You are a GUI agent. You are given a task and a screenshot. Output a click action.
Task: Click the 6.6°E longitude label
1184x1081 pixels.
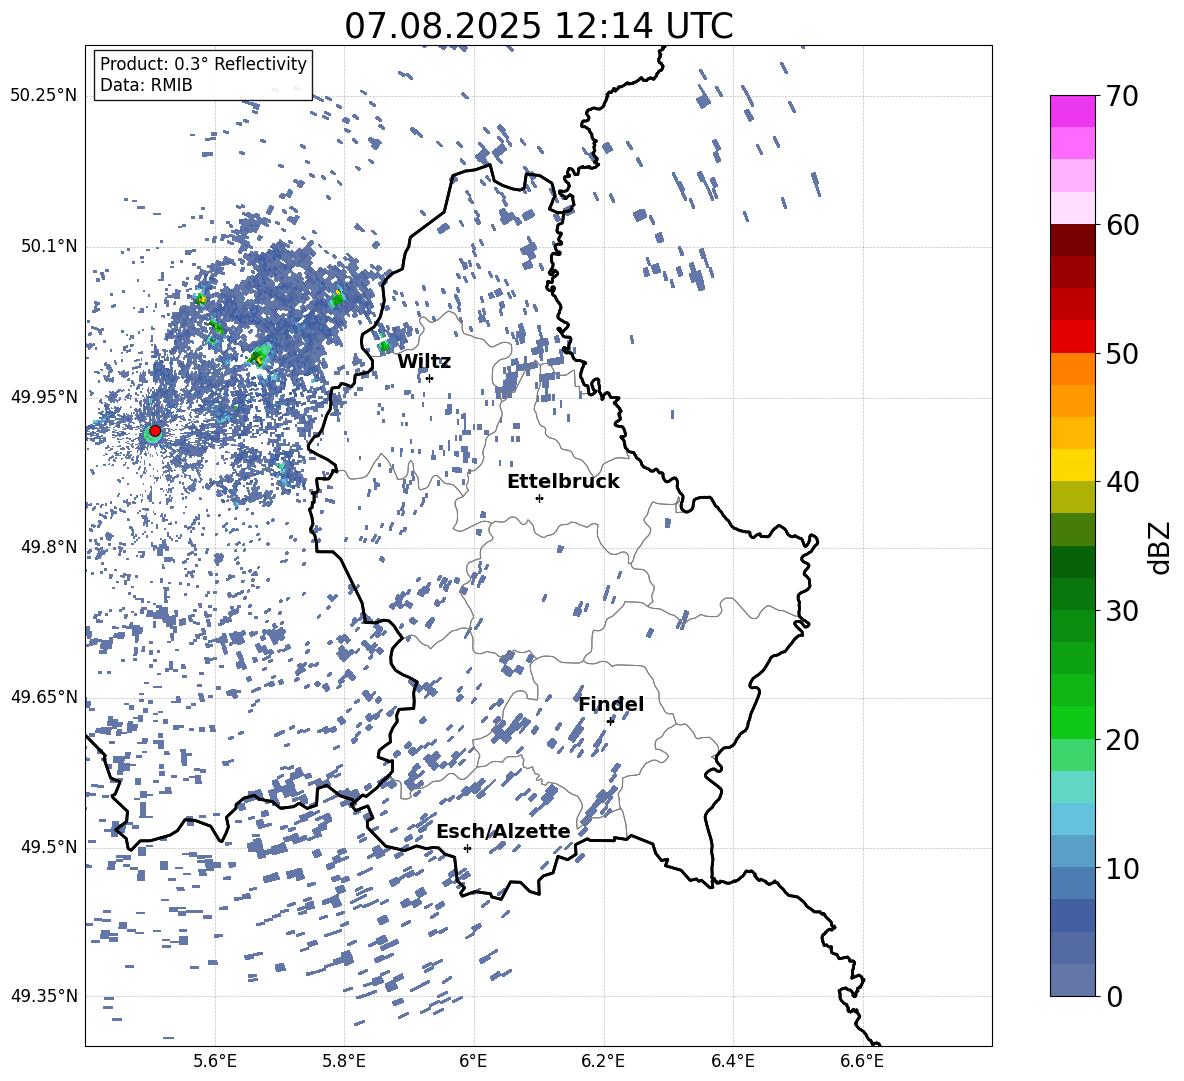[862, 1061]
